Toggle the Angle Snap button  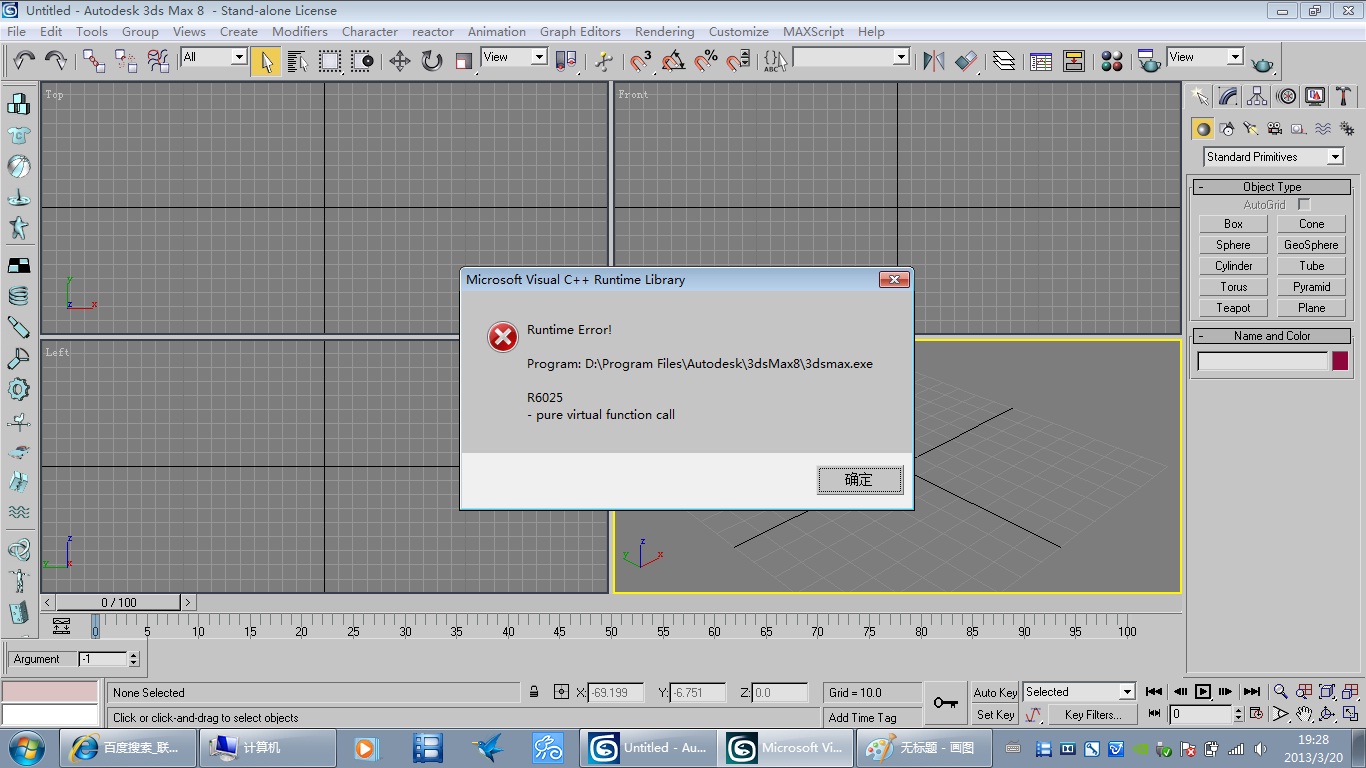pos(674,61)
